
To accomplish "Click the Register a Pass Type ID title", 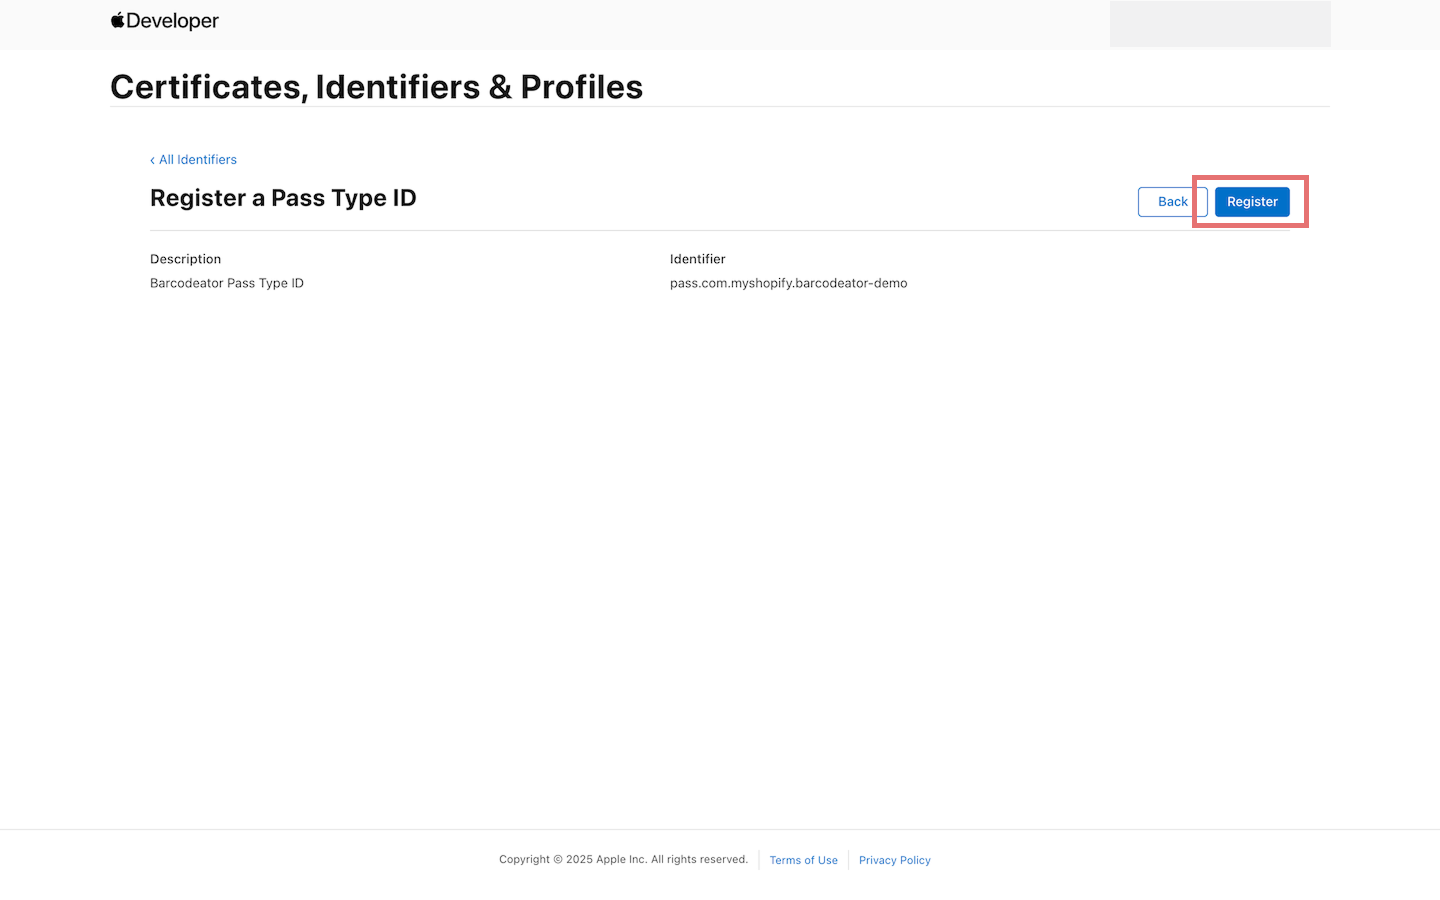I will pyautogui.click(x=283, y=198).
